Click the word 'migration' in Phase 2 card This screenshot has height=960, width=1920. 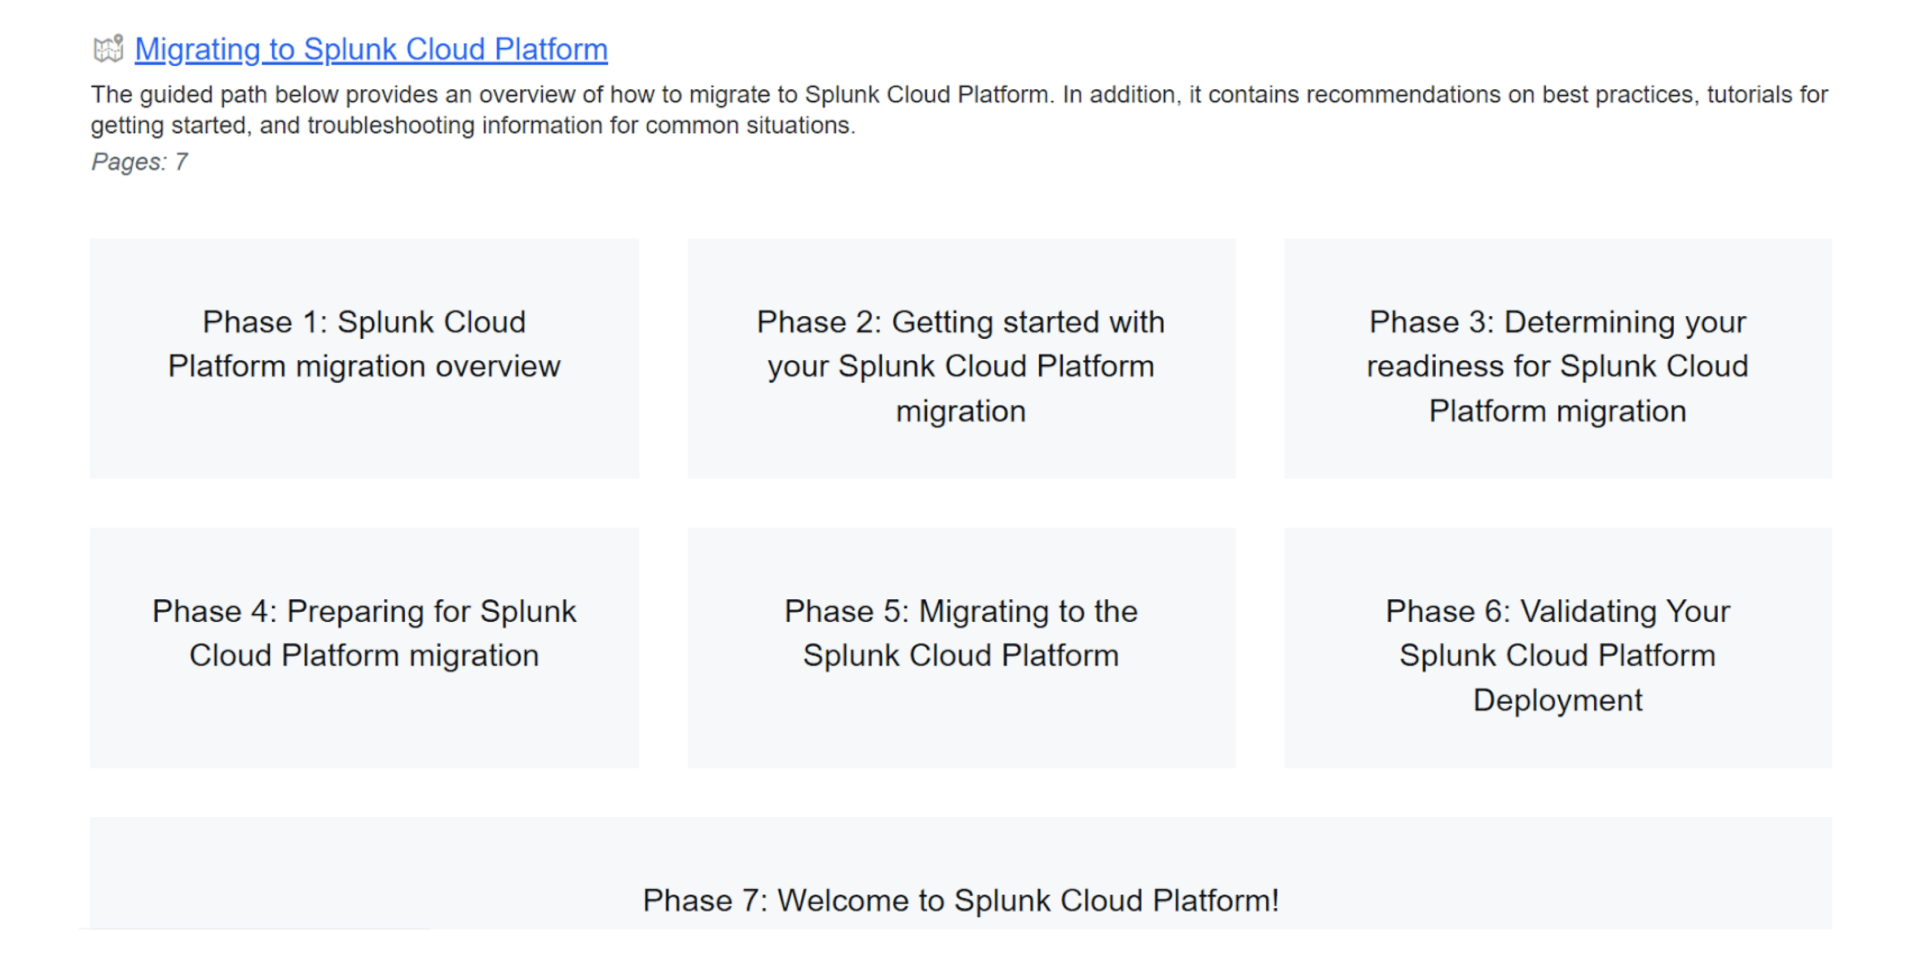[960, 411]
